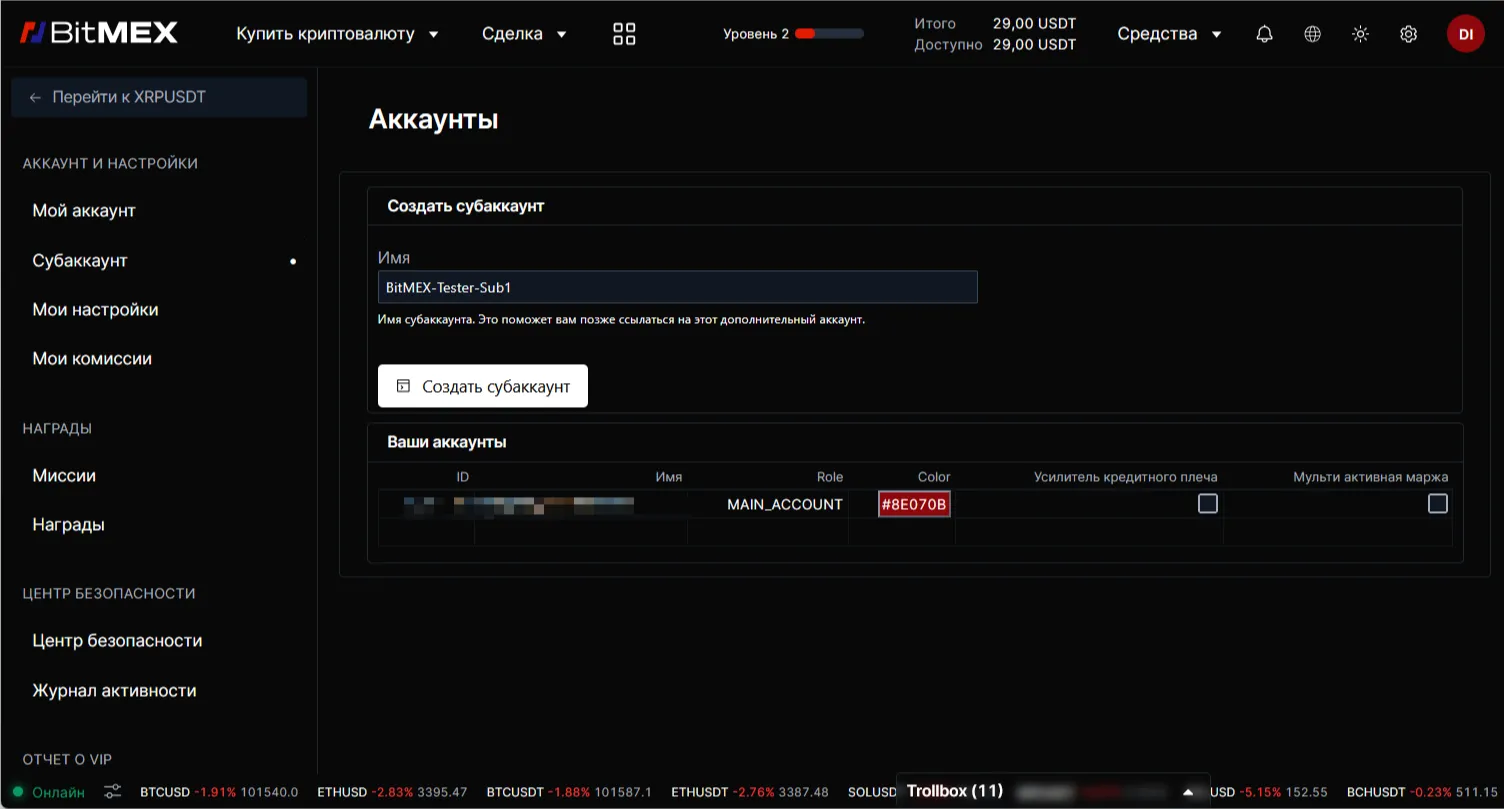Image resolution: width=1504 pixels, height=809 pixels.
Task: Open Центр безопасности sidebar item
Action: pyautogui.click(x=117, y=641)
